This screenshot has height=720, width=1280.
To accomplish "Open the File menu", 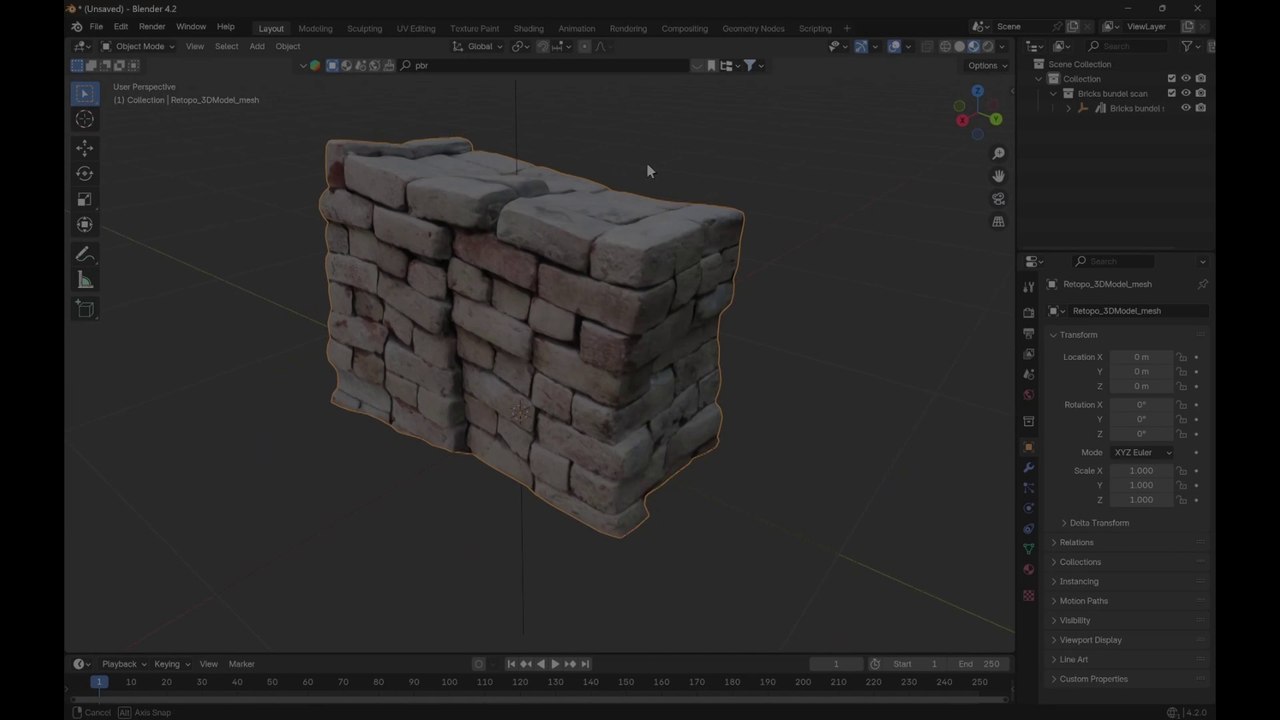I will point(96,27).
